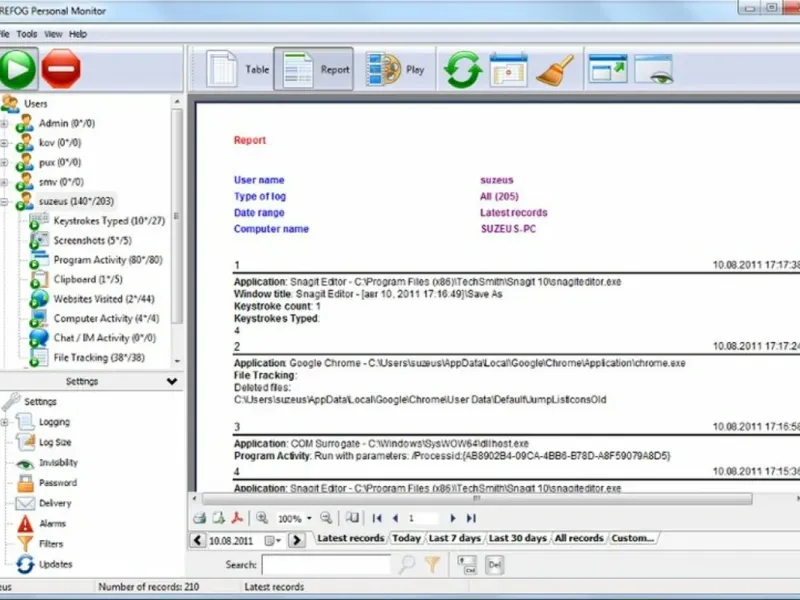The height and width of the screenshot is (600, 800).
Task: Open the 10.08.2011 date dropdown
Action: (x=273, y=540)
